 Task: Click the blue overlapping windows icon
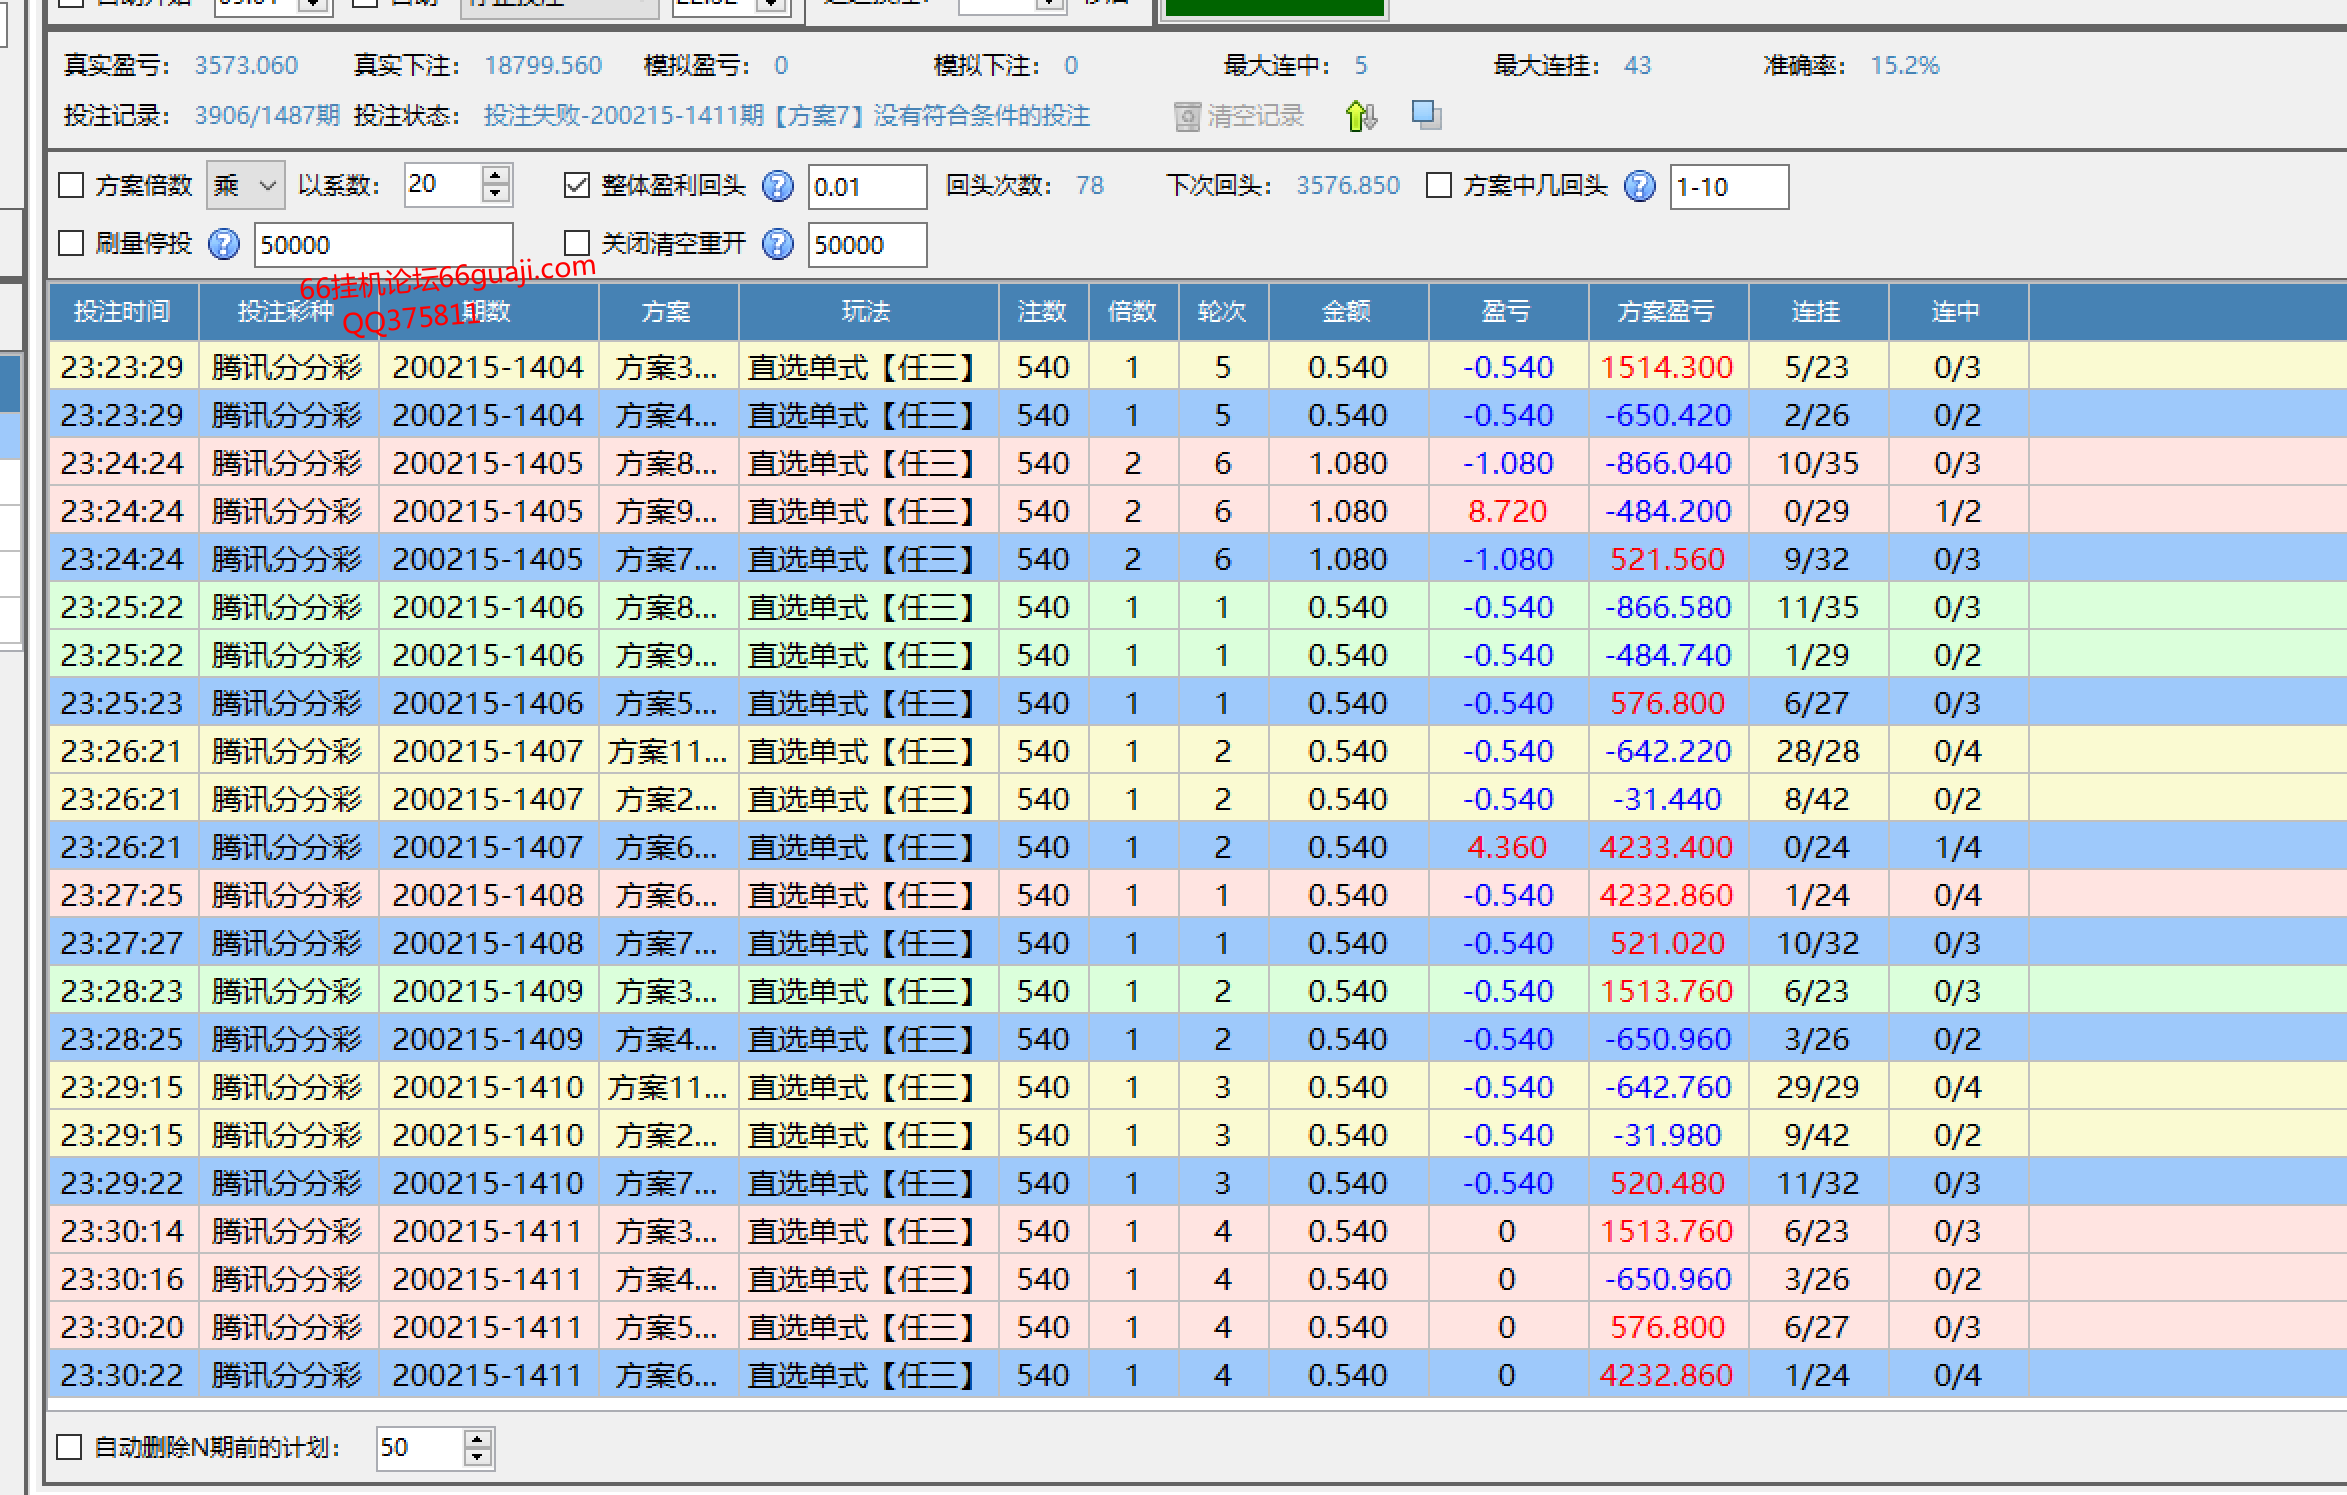(x=1426, y=115)
